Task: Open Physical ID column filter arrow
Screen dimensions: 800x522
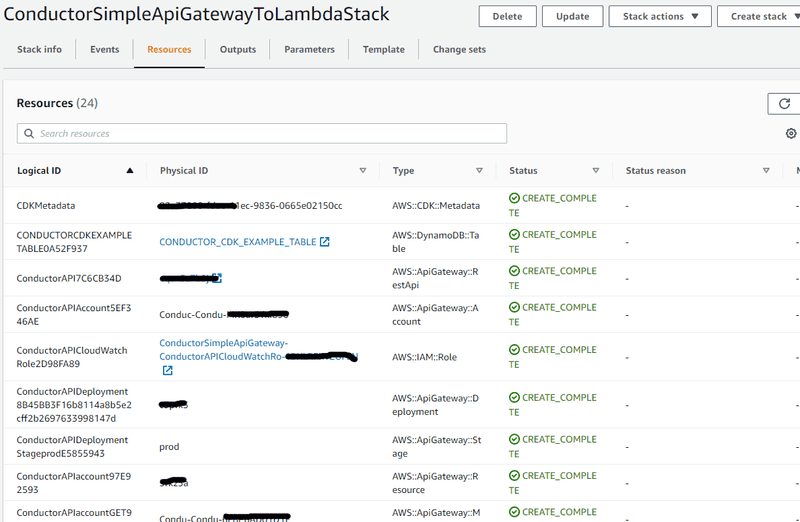Action: coord(363,170)
